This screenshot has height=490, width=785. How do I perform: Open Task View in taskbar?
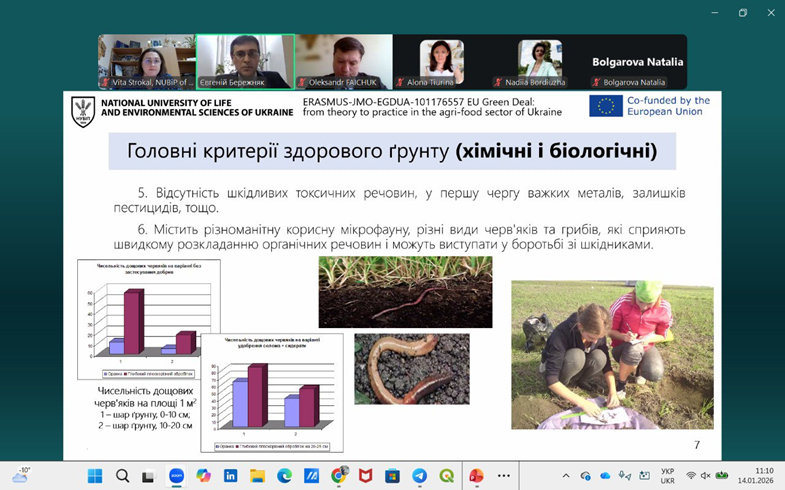148,476
